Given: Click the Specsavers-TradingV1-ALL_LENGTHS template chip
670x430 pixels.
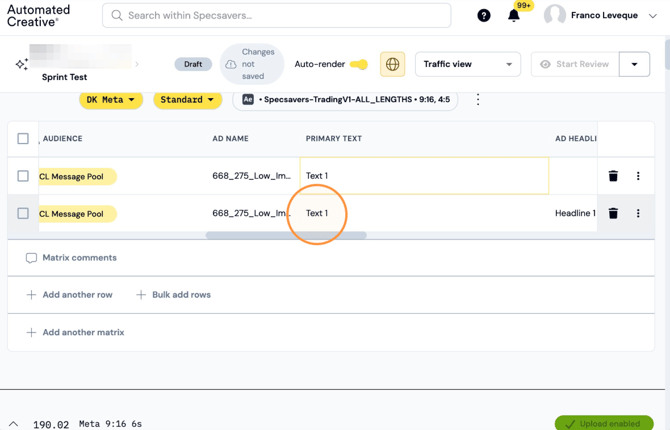Looking at the screenshot, I should 345,100.
